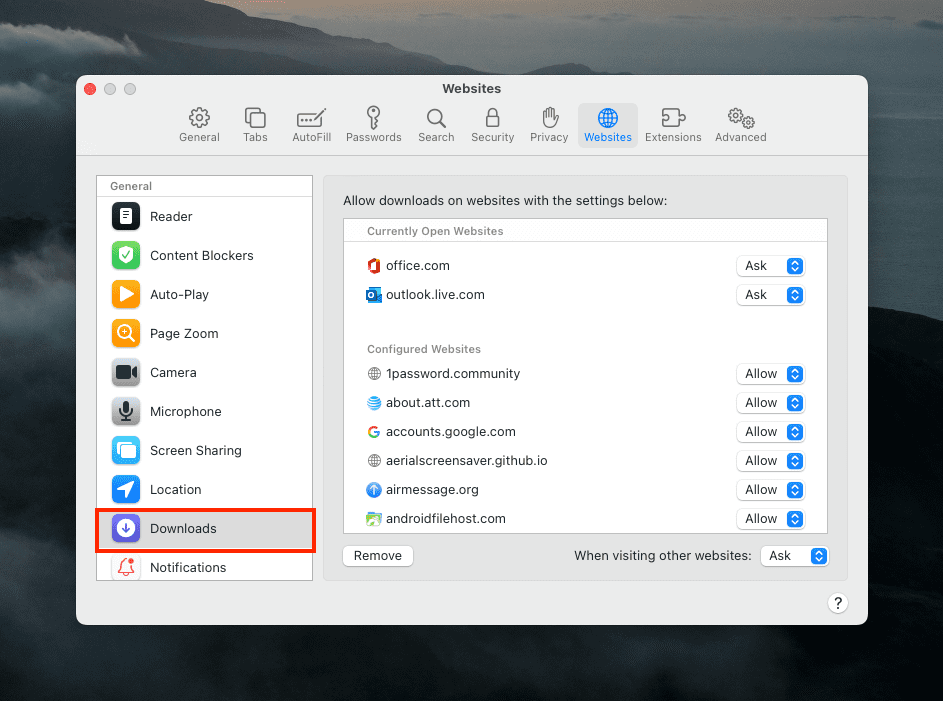Image resolution: width=943 pixels, height=701 pixels.
Task: Click the Auto-Play orange play icon
Action: (126, 295)
